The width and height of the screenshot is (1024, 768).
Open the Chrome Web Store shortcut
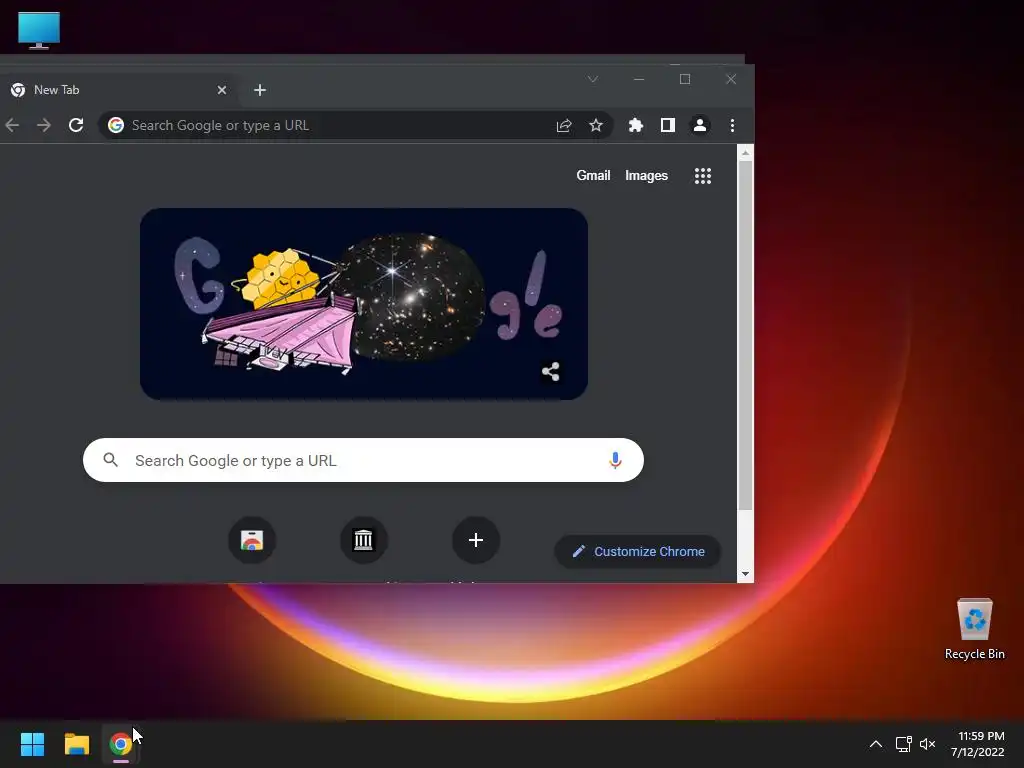(x=251, y=540)
